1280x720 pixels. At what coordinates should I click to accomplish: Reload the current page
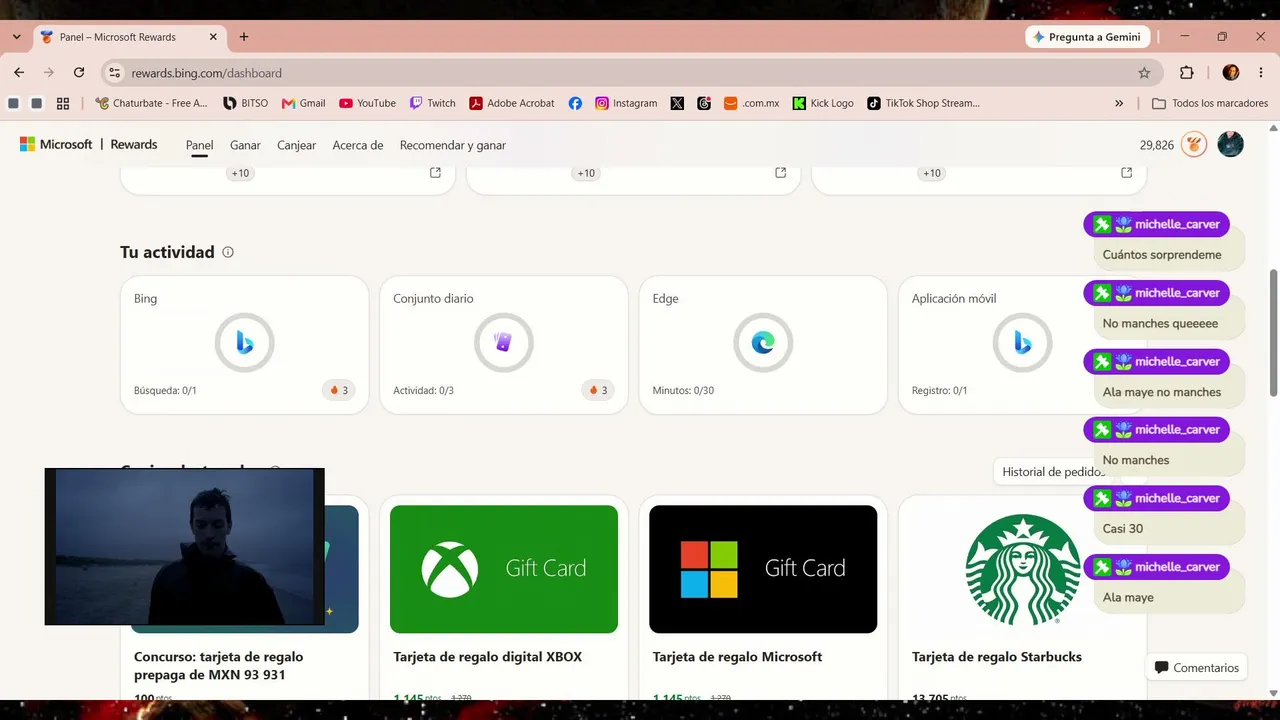tap(79, 73)
